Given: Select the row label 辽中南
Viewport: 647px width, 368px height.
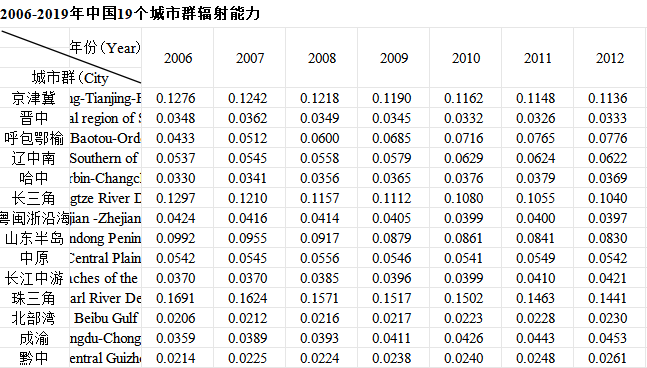Looking at the screenshot, I should click(33, 158).
